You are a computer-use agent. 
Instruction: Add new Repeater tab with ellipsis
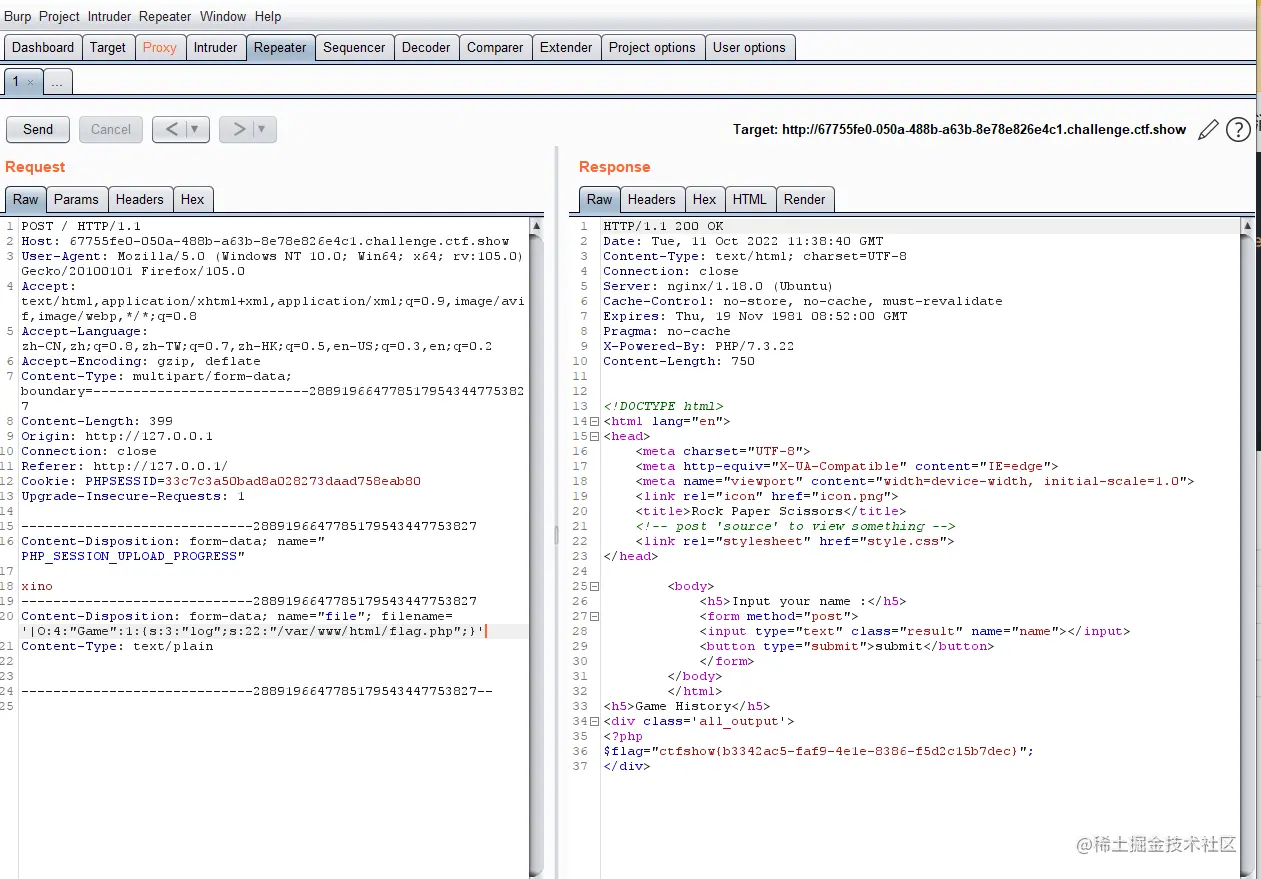click(x=57, y=83)
